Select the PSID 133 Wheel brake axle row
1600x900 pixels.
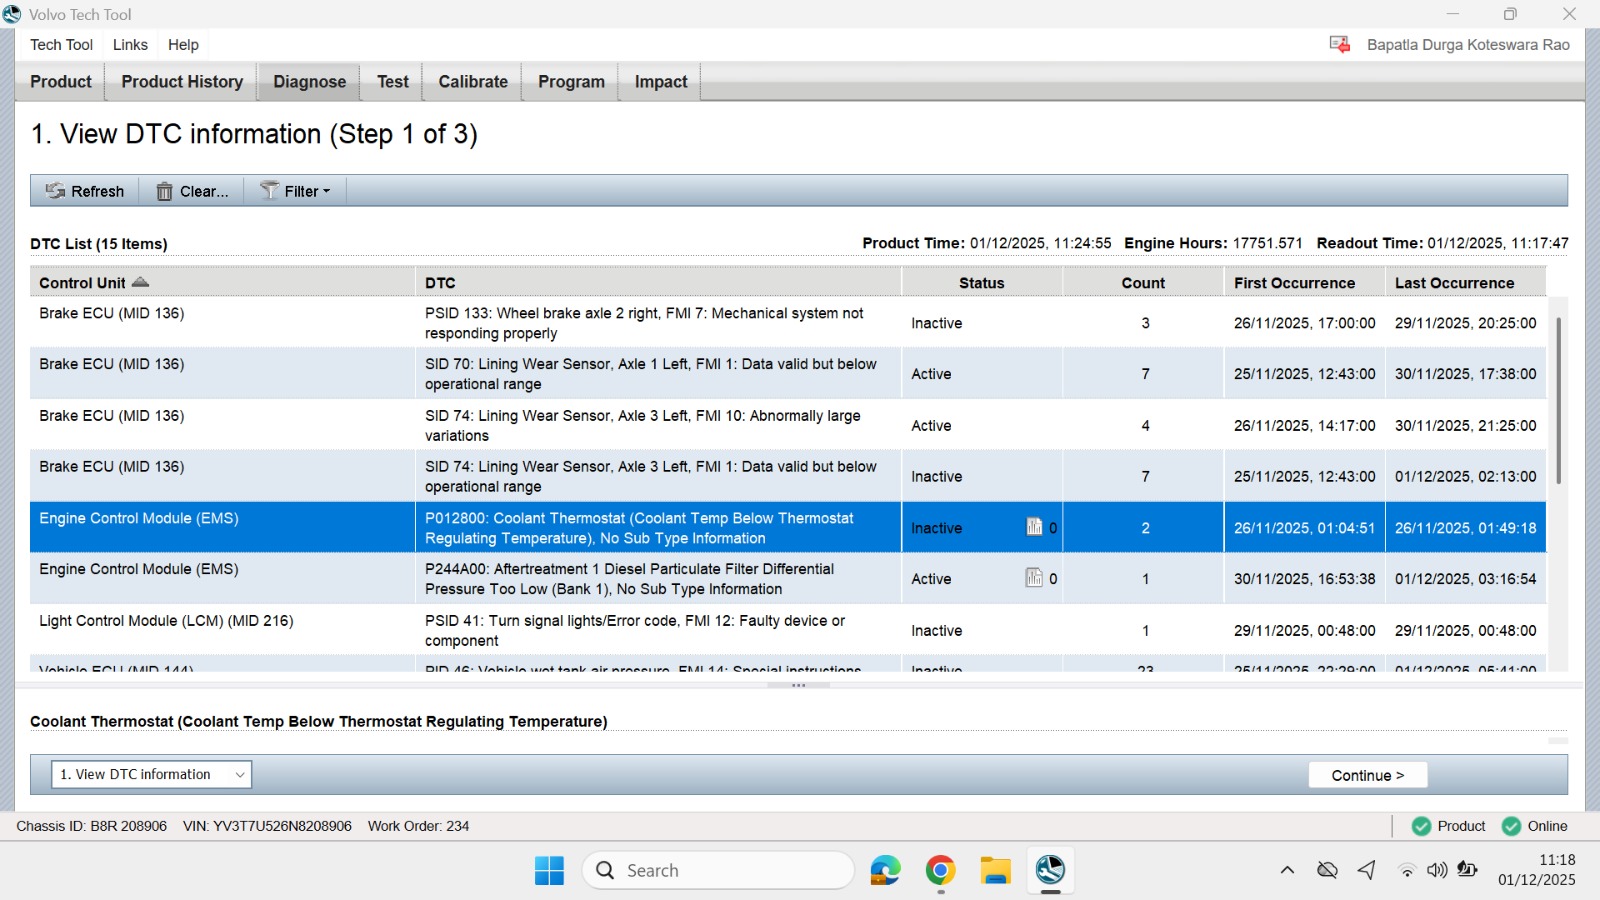[x=788, y=323]
